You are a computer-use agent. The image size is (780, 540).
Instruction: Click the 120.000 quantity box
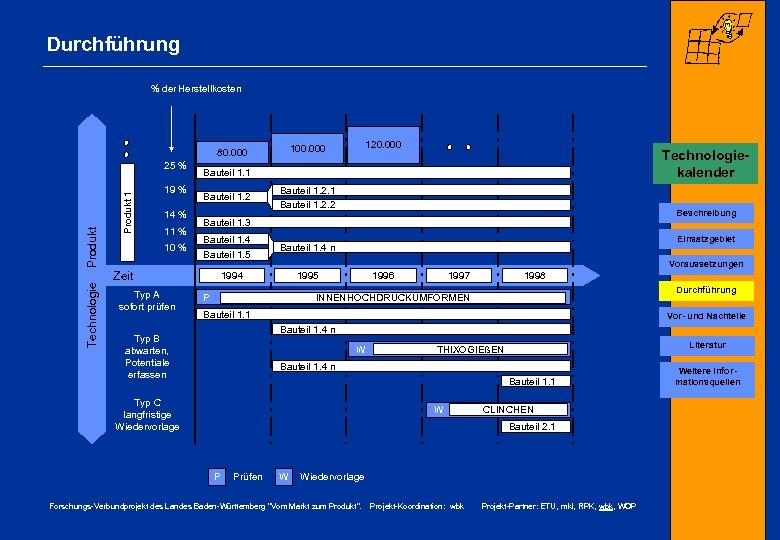coord(383,145)
